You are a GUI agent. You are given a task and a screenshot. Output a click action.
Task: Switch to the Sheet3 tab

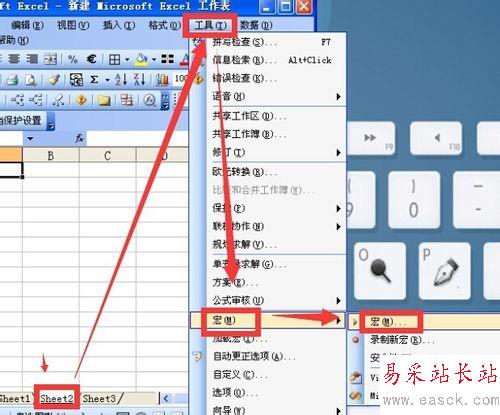click(x=99, y=398)
